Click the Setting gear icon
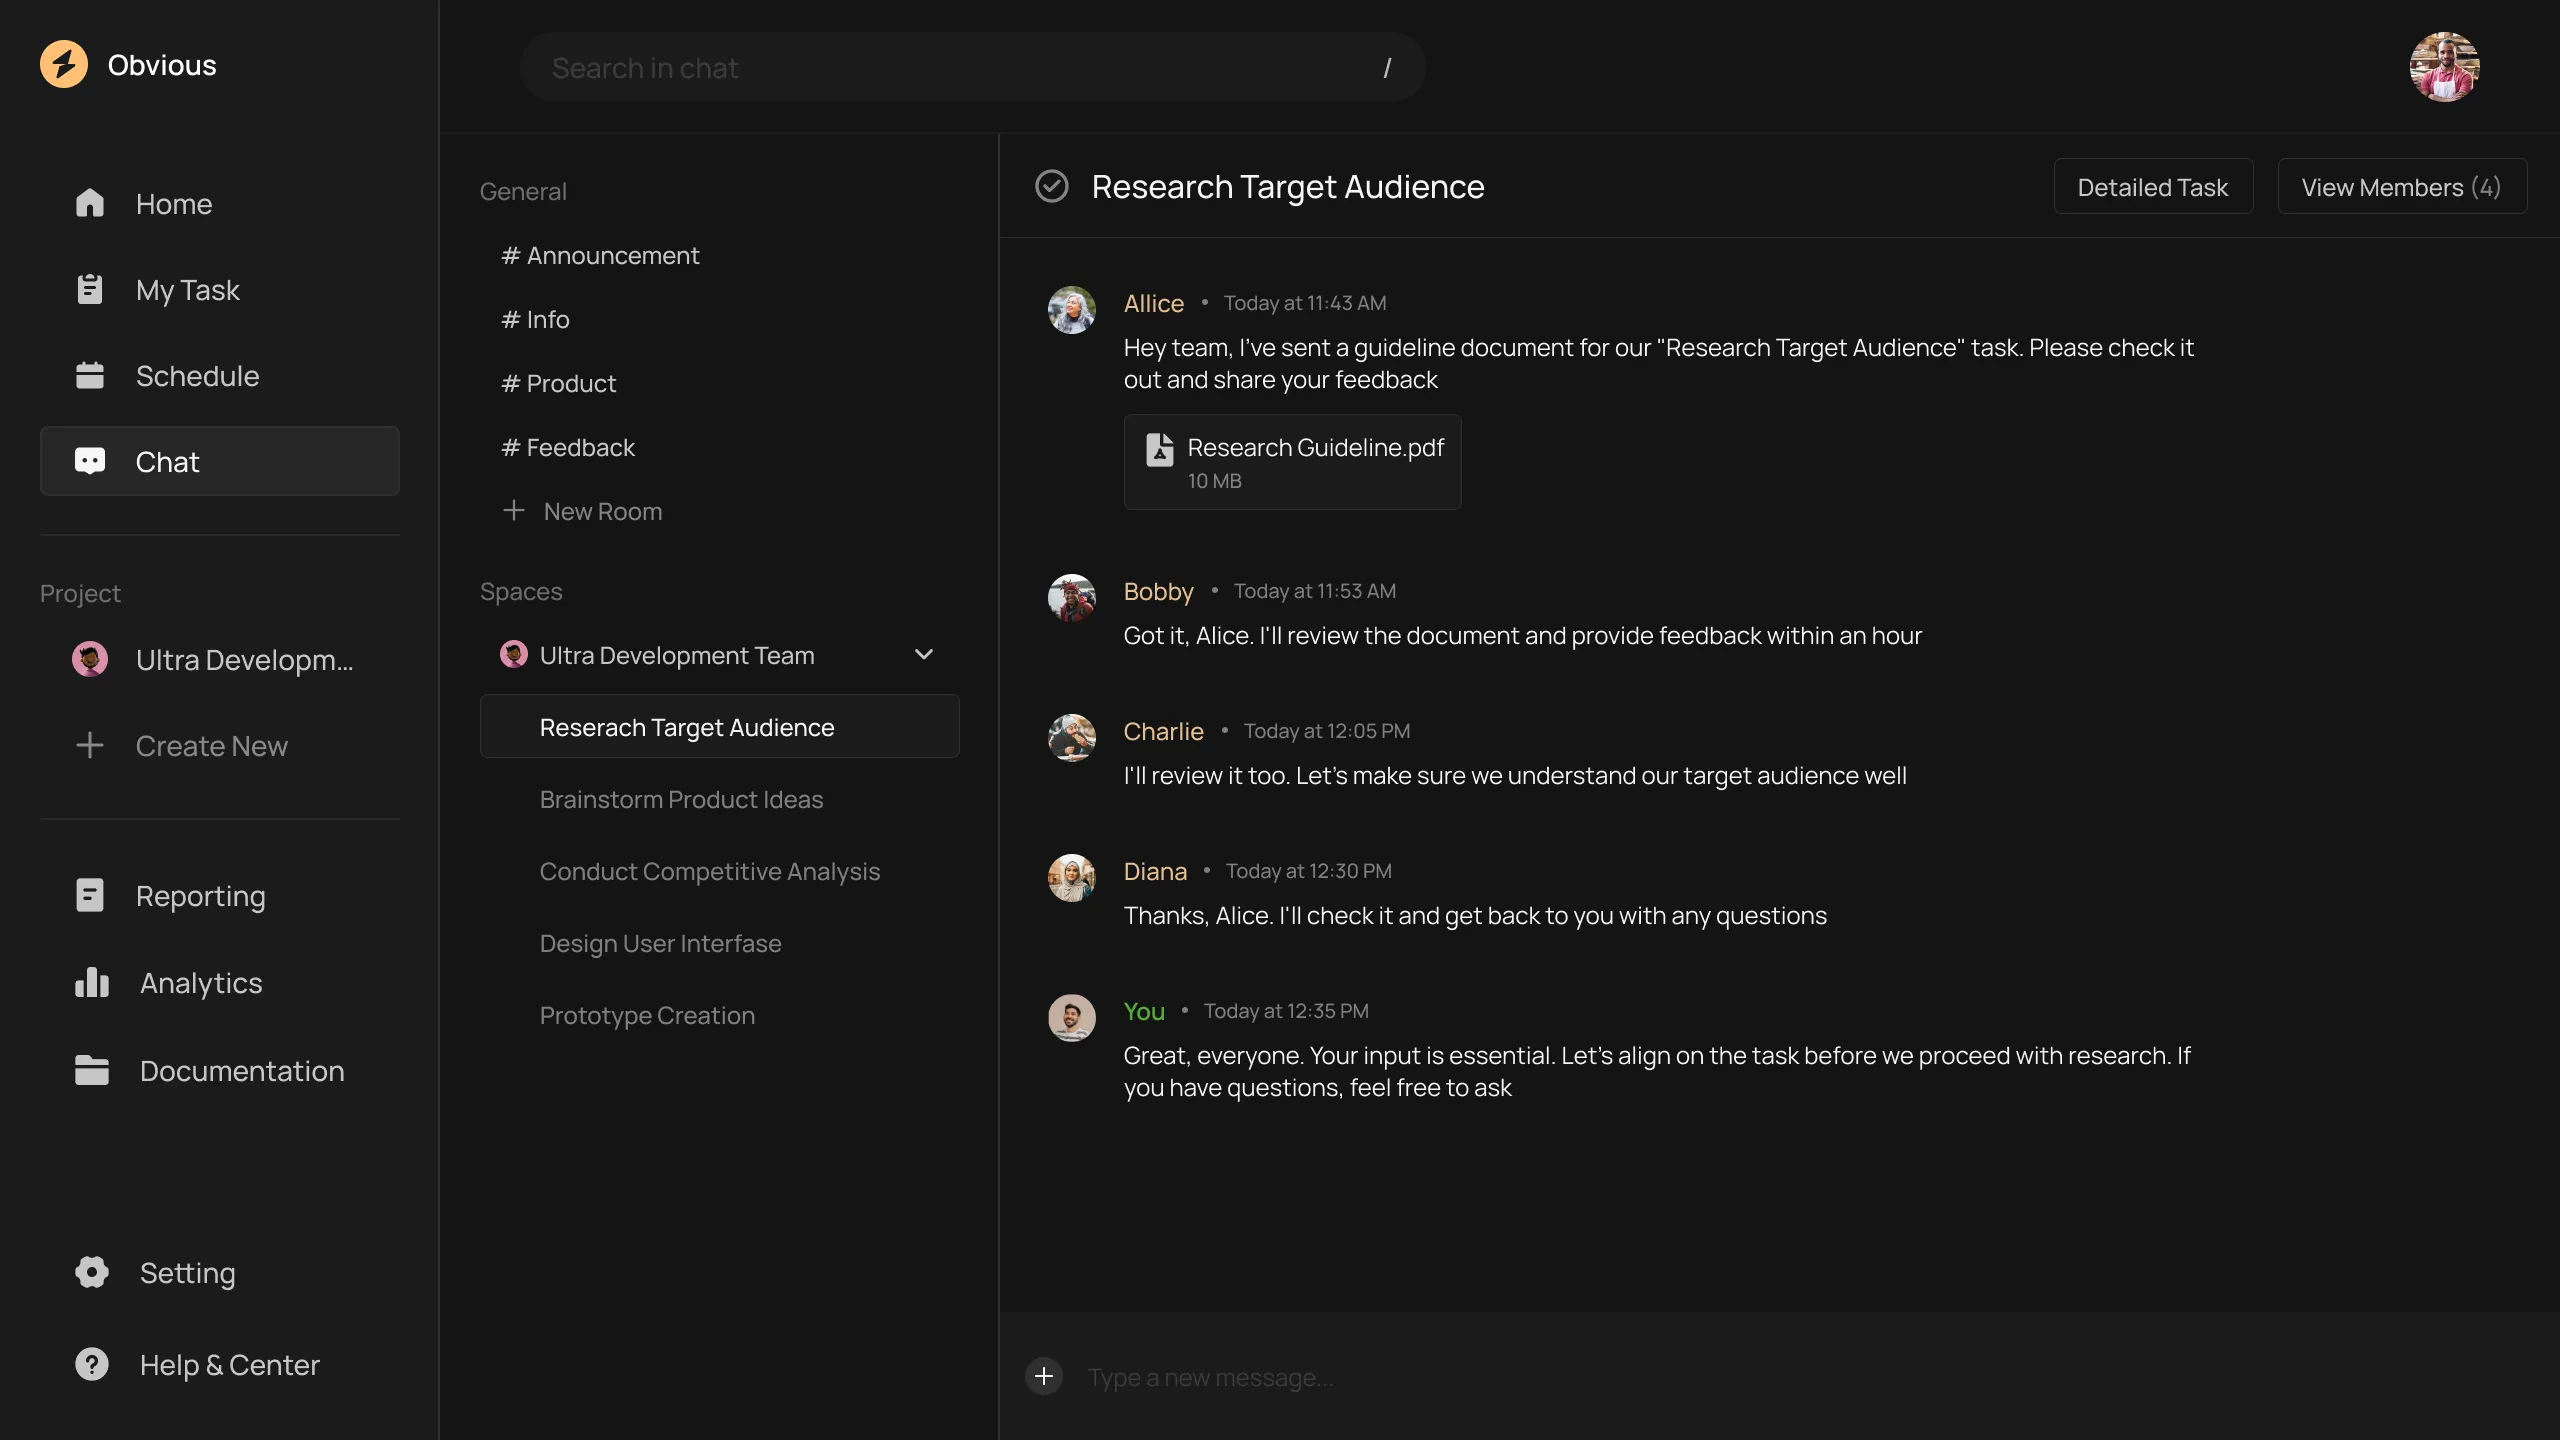Image resolution: width=2560 pixels, height=1440 pixels. click(x=92, y=1272)
